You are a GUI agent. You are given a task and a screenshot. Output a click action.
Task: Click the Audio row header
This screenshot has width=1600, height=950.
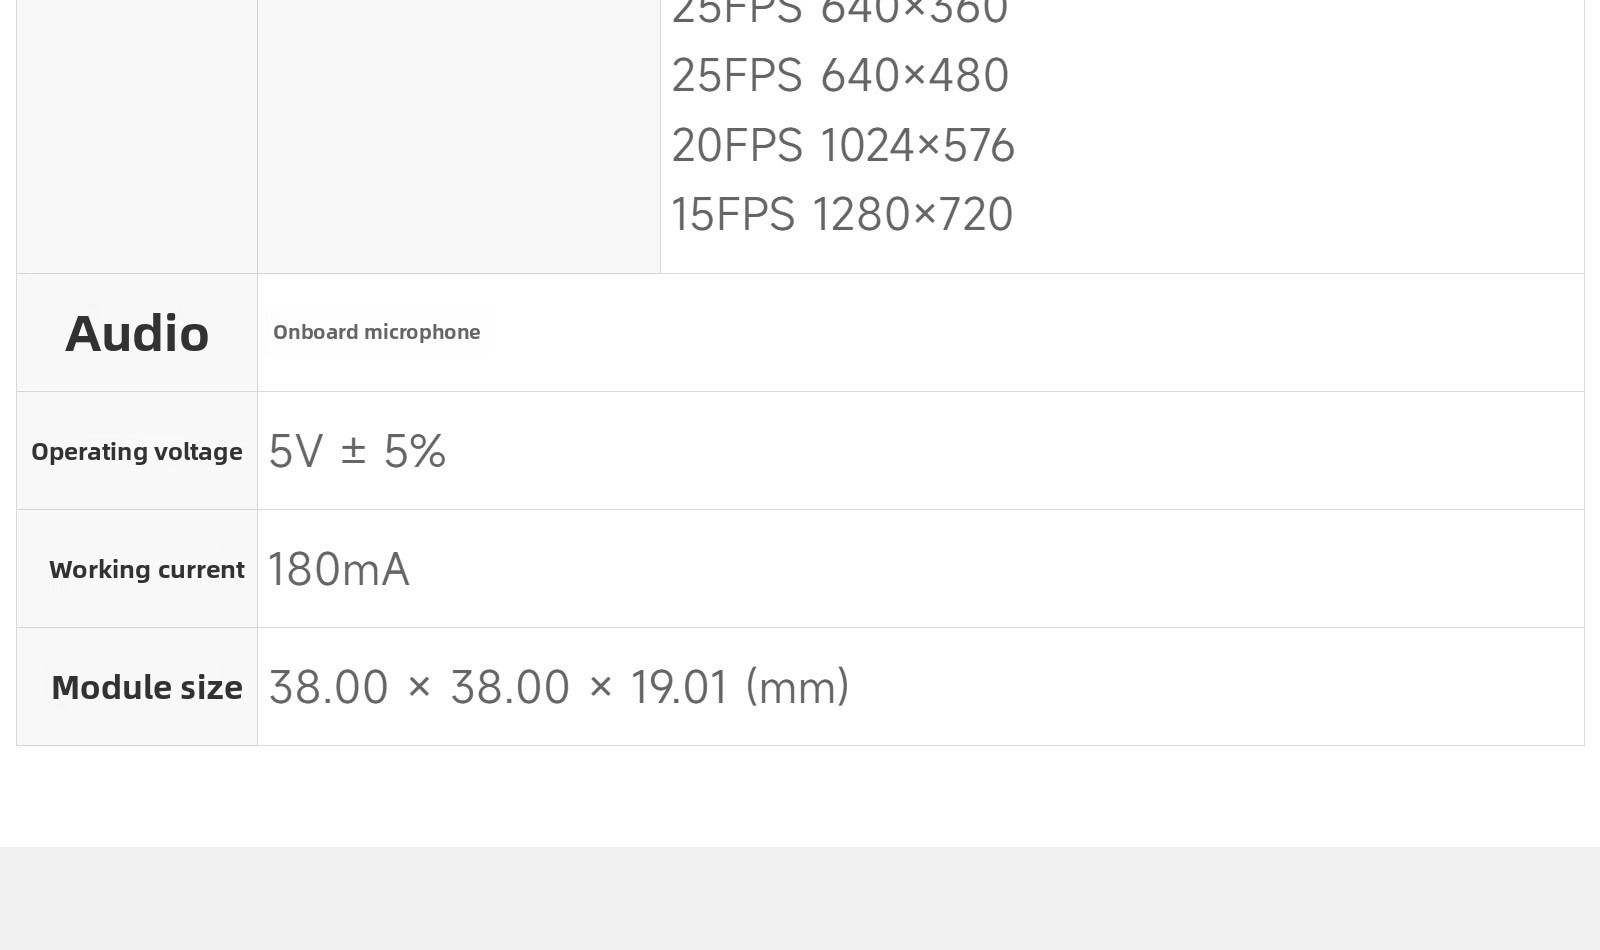[x=137, y=333]
